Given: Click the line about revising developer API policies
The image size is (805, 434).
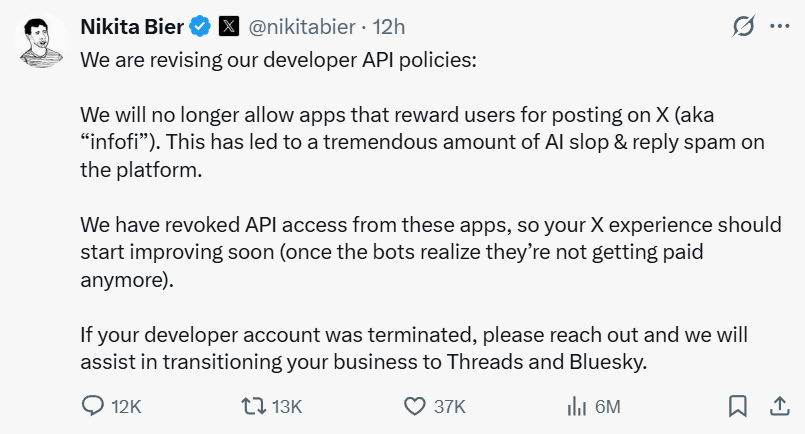Looking at the screenshot, I should (279, 60).
